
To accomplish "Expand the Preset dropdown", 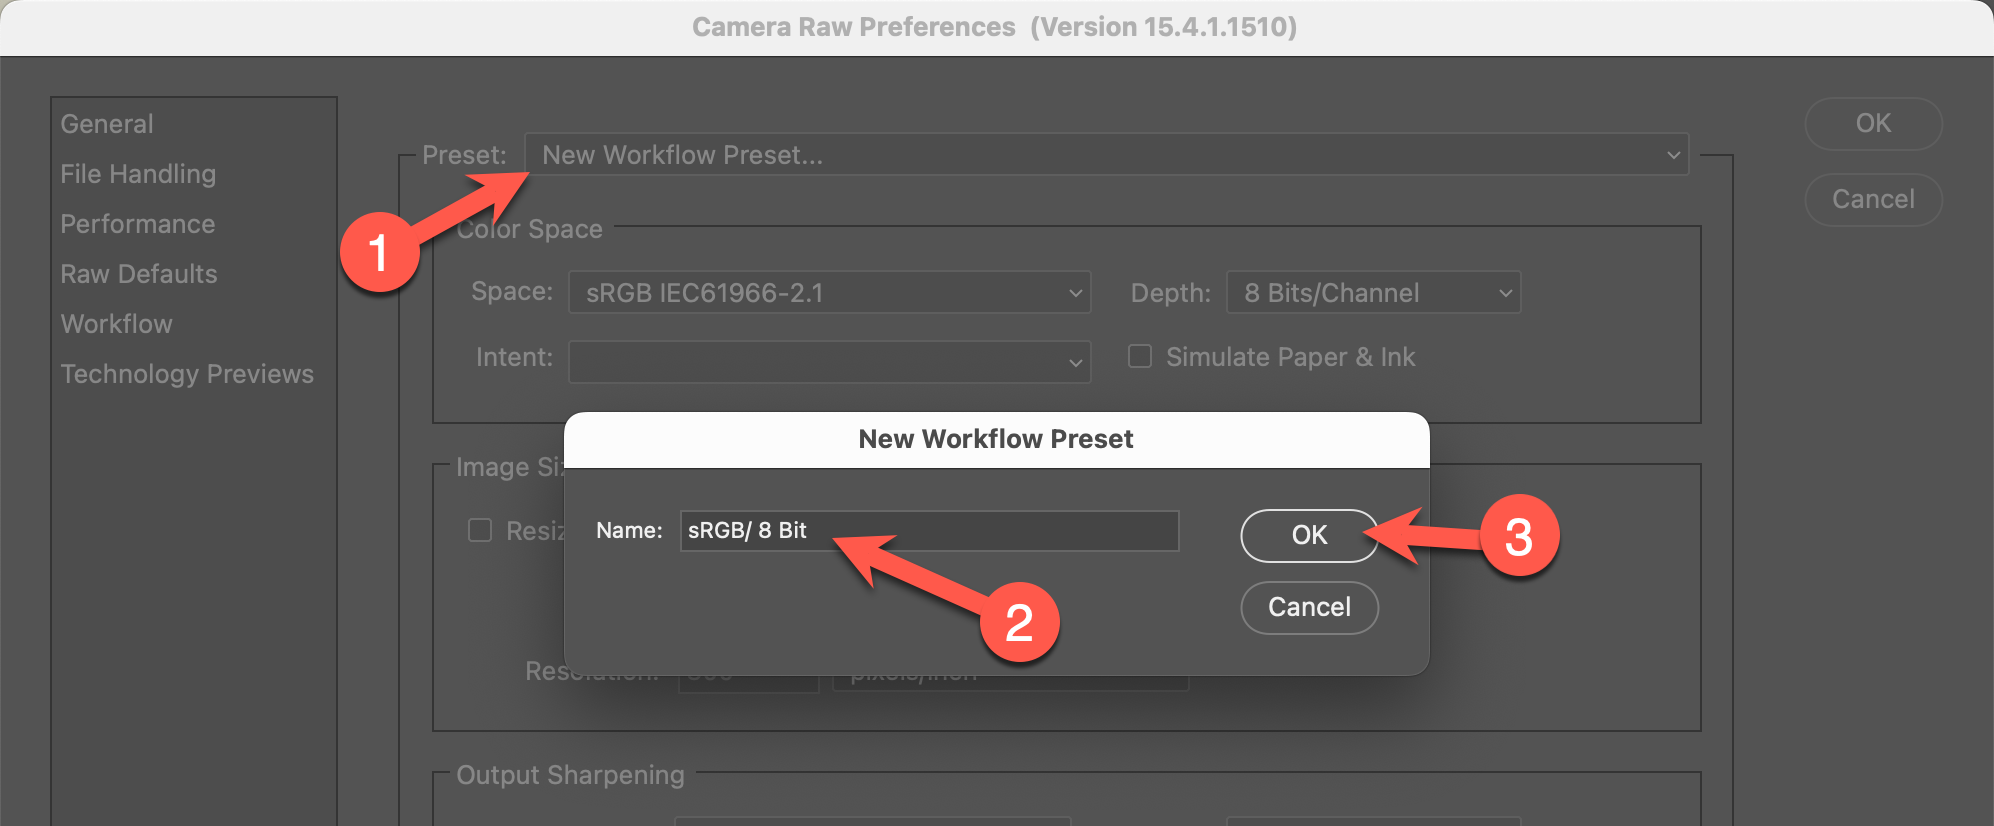I will pos(1106,155).
